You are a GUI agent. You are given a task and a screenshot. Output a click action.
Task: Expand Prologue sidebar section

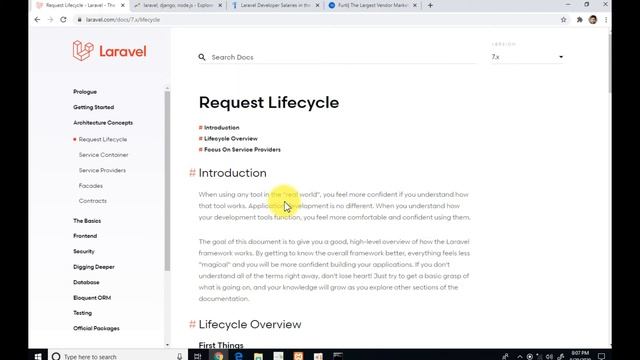85,92
